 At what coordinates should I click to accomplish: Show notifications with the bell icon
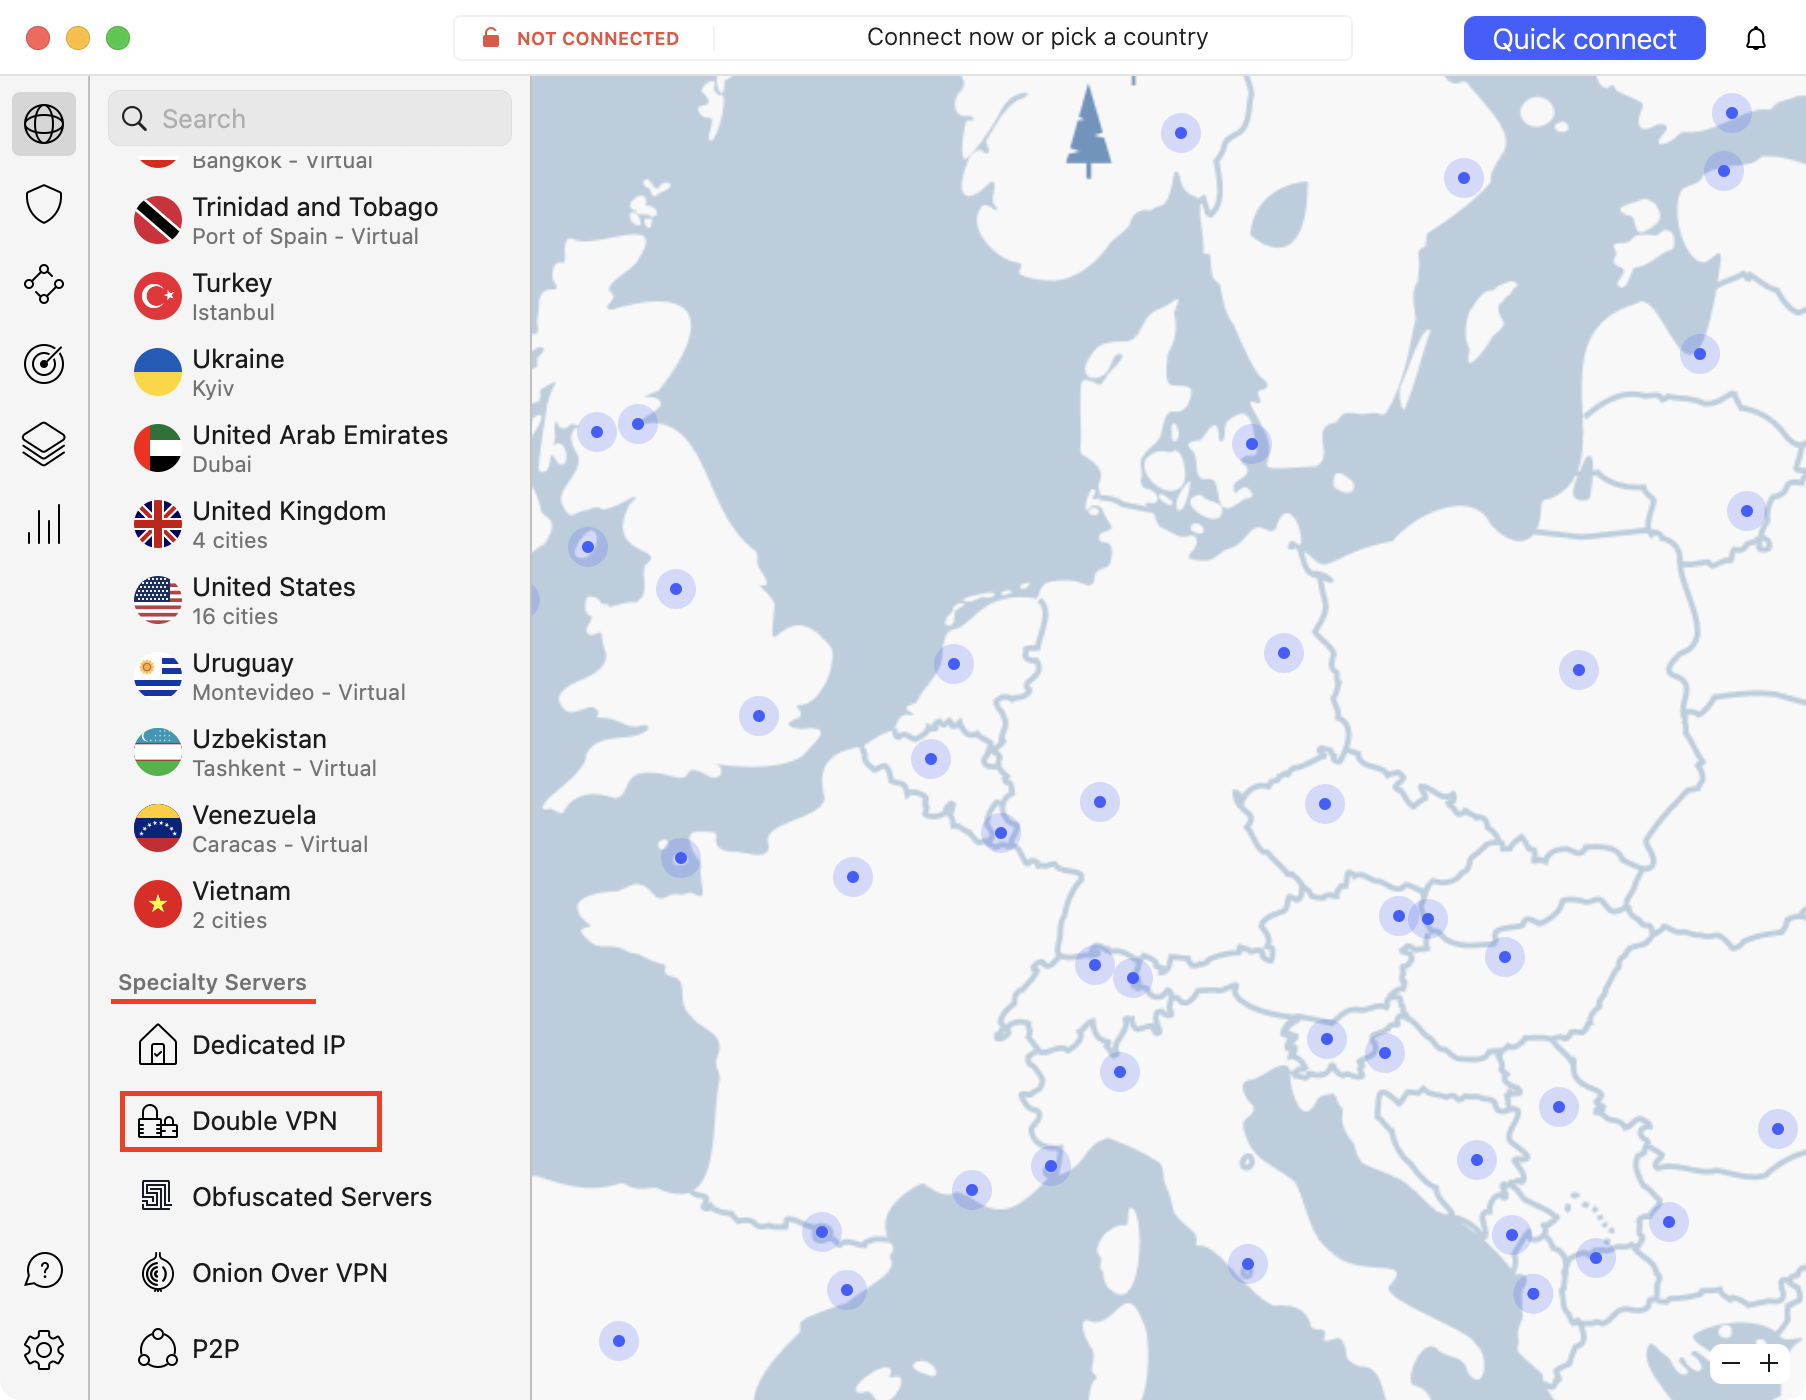coord(1756,39)
